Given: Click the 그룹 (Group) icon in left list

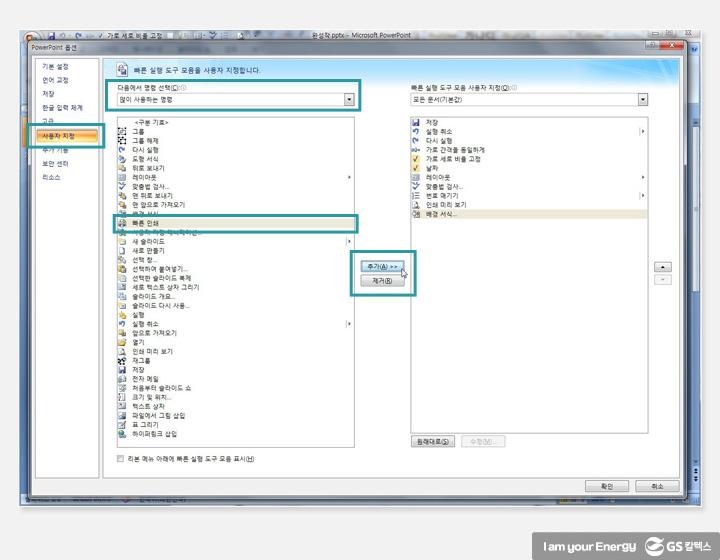Looking at the screenshot, I should (121, 131).
